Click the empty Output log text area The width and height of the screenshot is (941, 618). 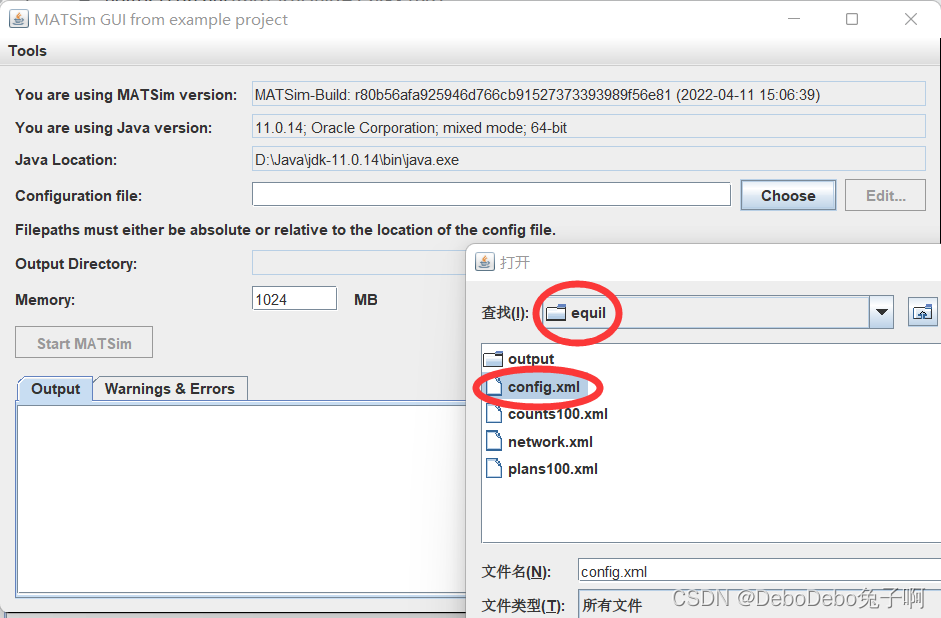click(x=242, y=499)
